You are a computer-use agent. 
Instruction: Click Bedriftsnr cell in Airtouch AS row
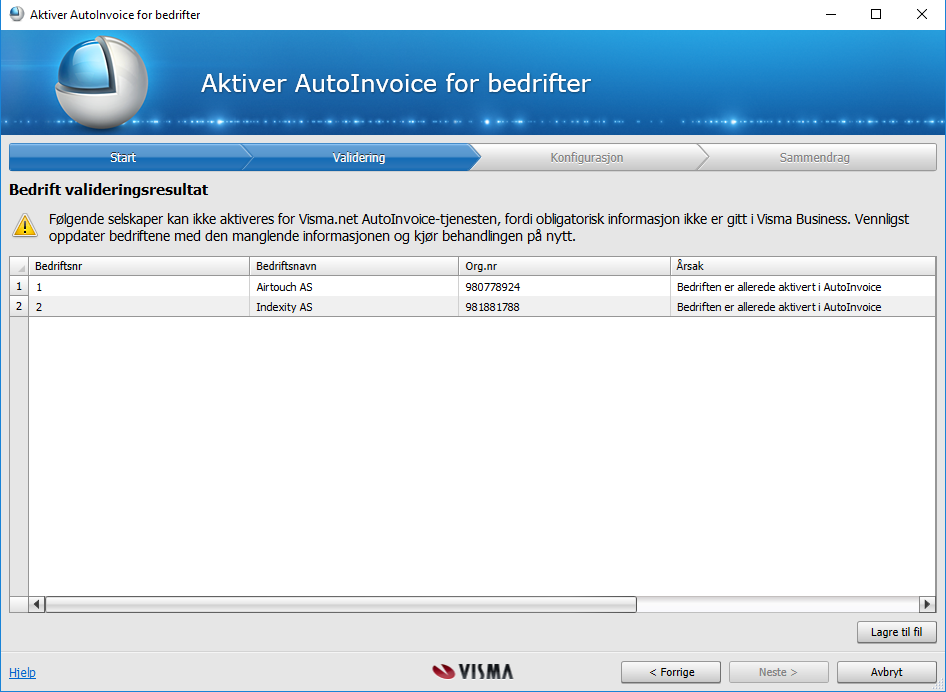point(139,287)
